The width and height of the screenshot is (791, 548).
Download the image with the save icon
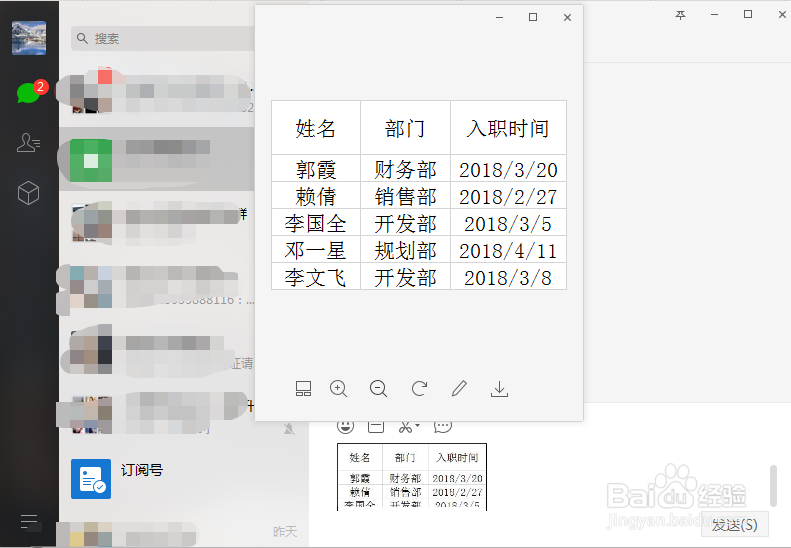click(x=499, y=389)
